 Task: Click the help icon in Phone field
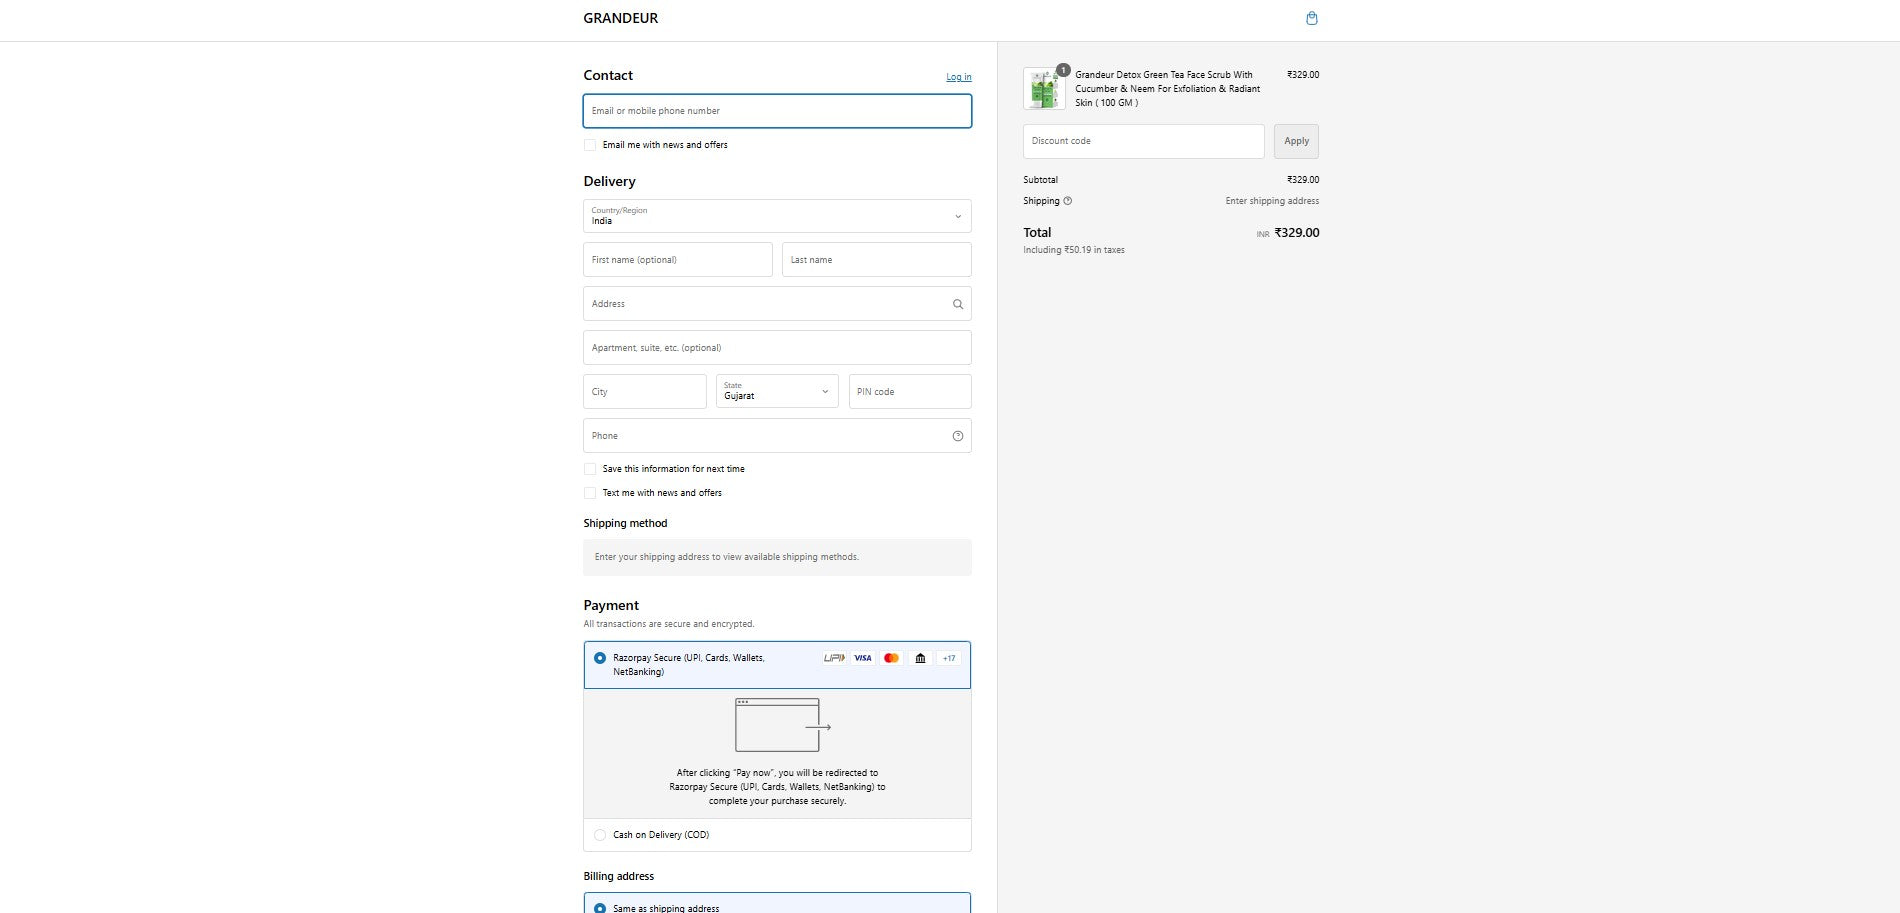point(957,436)
